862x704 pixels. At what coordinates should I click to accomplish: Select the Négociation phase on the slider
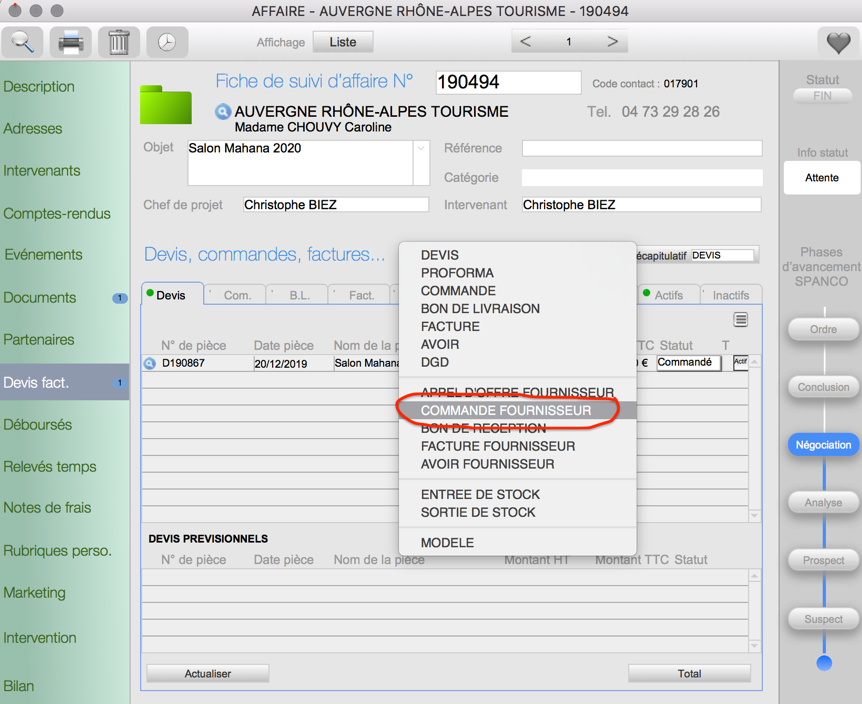pos(823,445)
